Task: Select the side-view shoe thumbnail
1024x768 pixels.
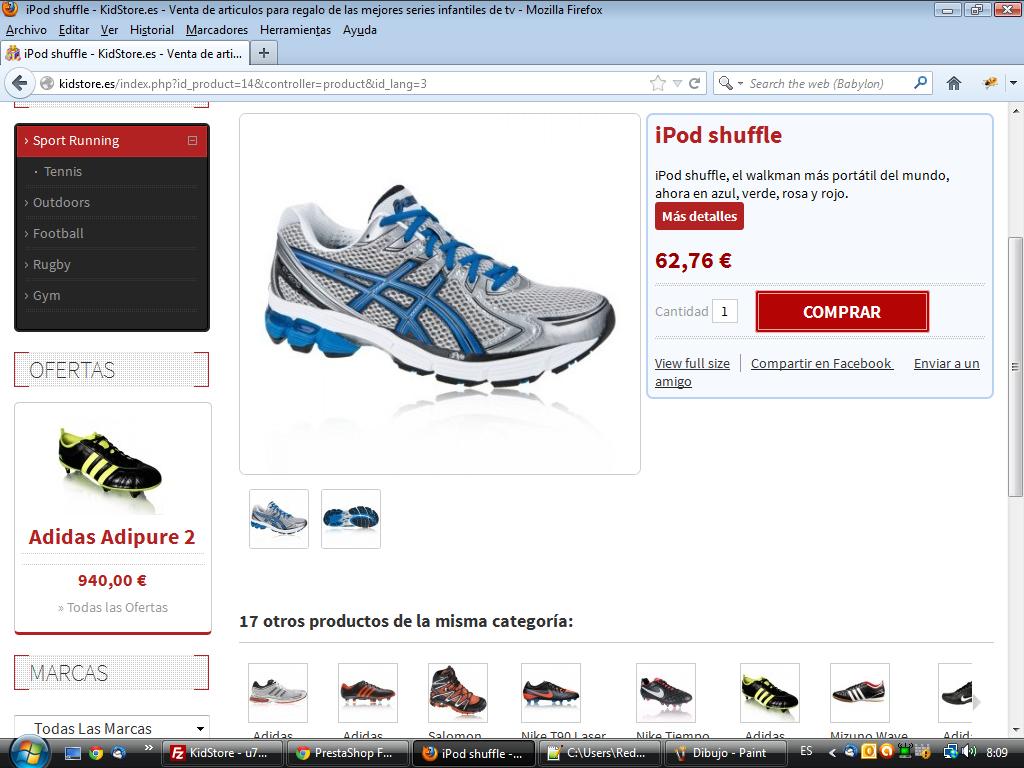Action: click(x=279, y=519)
